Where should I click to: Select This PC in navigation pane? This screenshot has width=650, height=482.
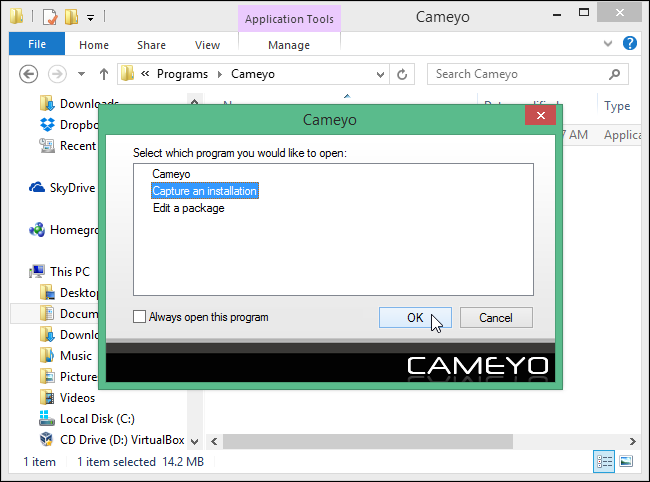coord(60,271)
